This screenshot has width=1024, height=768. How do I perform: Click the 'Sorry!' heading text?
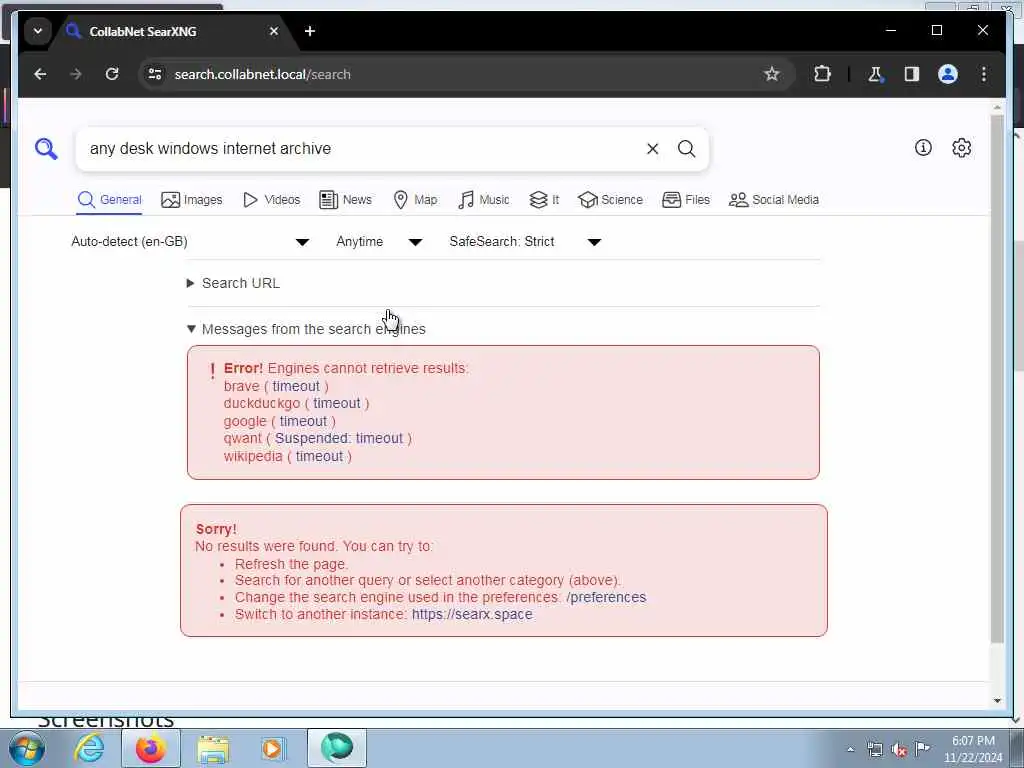click(x=216, y=529)
